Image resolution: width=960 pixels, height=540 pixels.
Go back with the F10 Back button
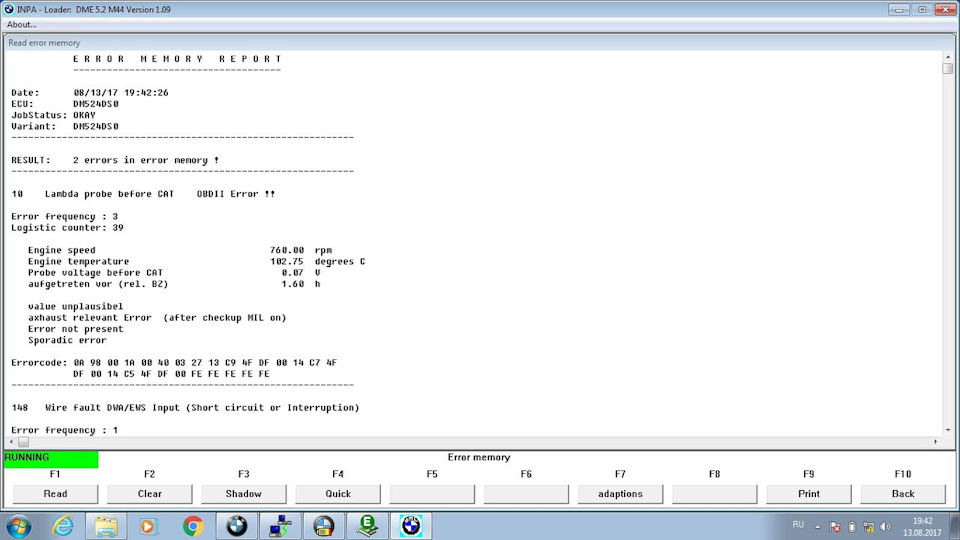tap(903, 493)
